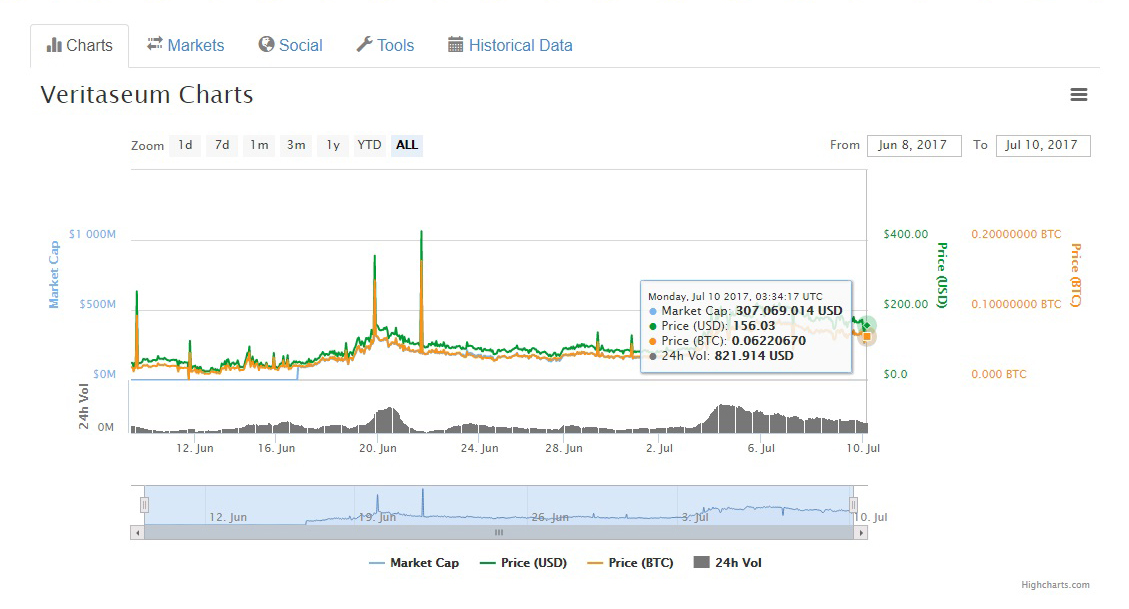Click the 20. Jun date axis label
1129x609 pixels.
coord(378,448)
